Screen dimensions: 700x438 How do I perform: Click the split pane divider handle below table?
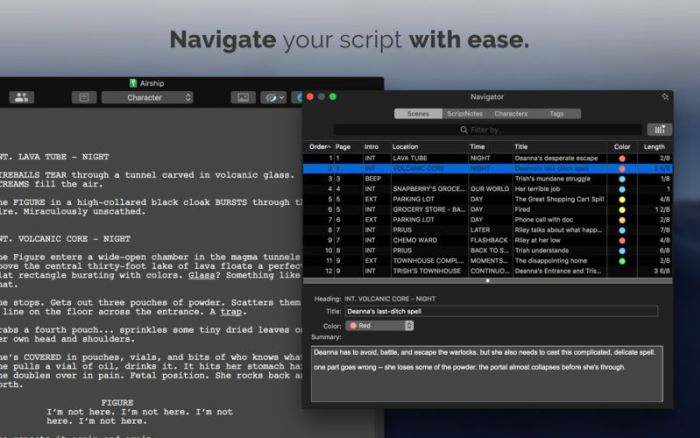click(488, 281)
